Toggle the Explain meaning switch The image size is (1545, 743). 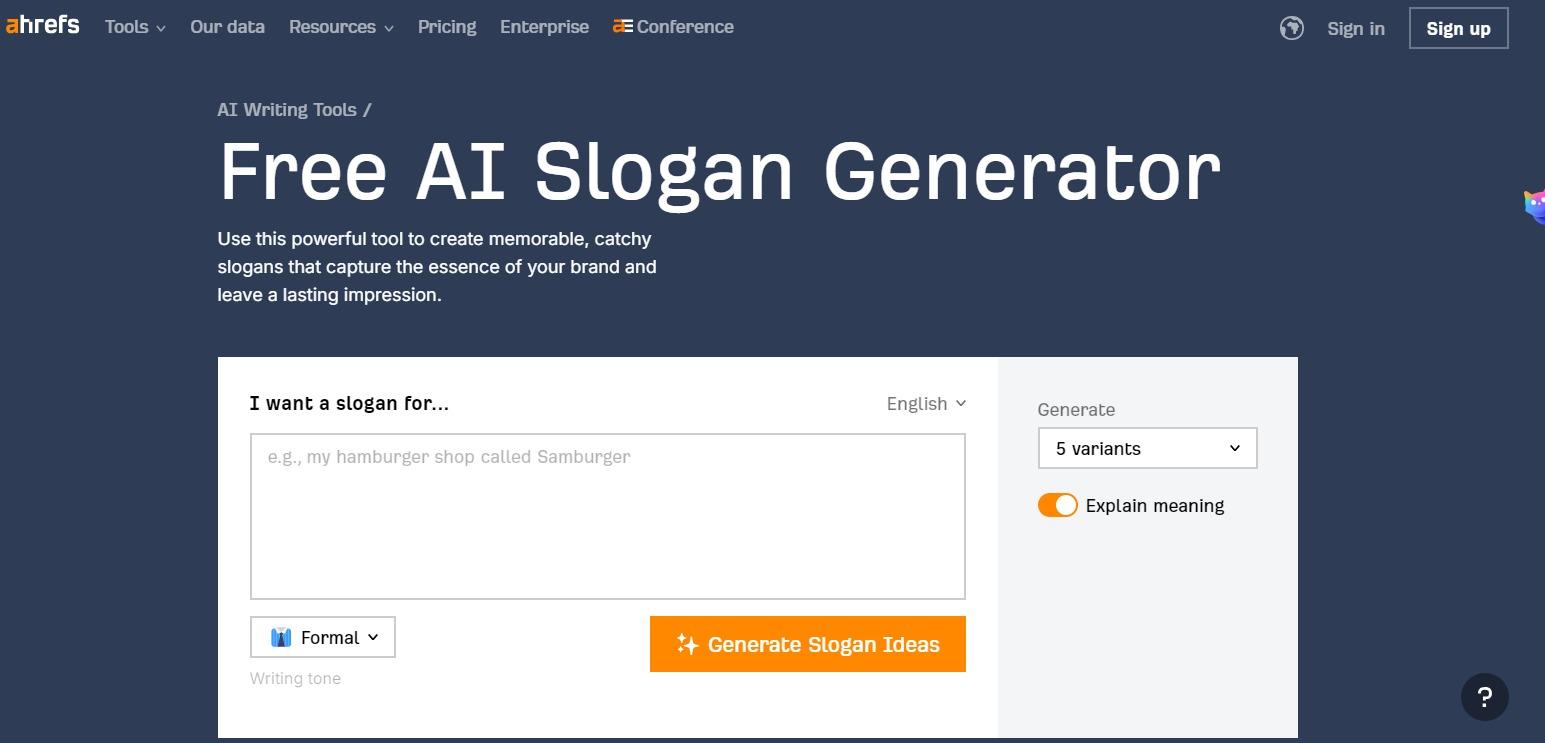click(x=1057, y=505)
